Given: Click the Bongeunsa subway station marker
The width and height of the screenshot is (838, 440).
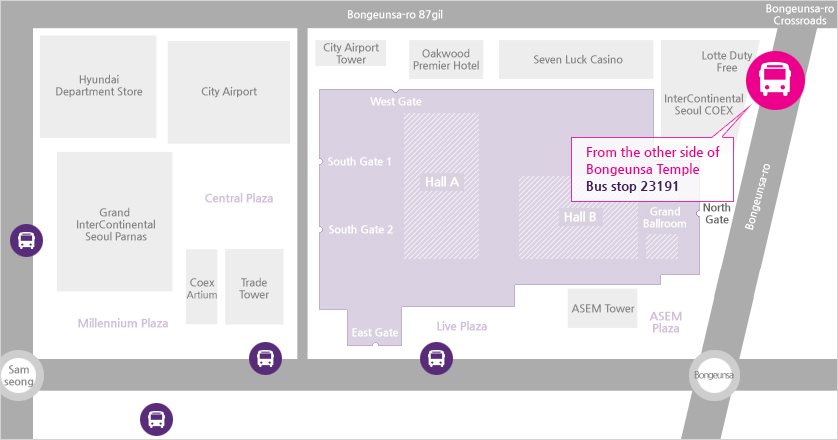Looking at the screenshot, I should 714,375.
